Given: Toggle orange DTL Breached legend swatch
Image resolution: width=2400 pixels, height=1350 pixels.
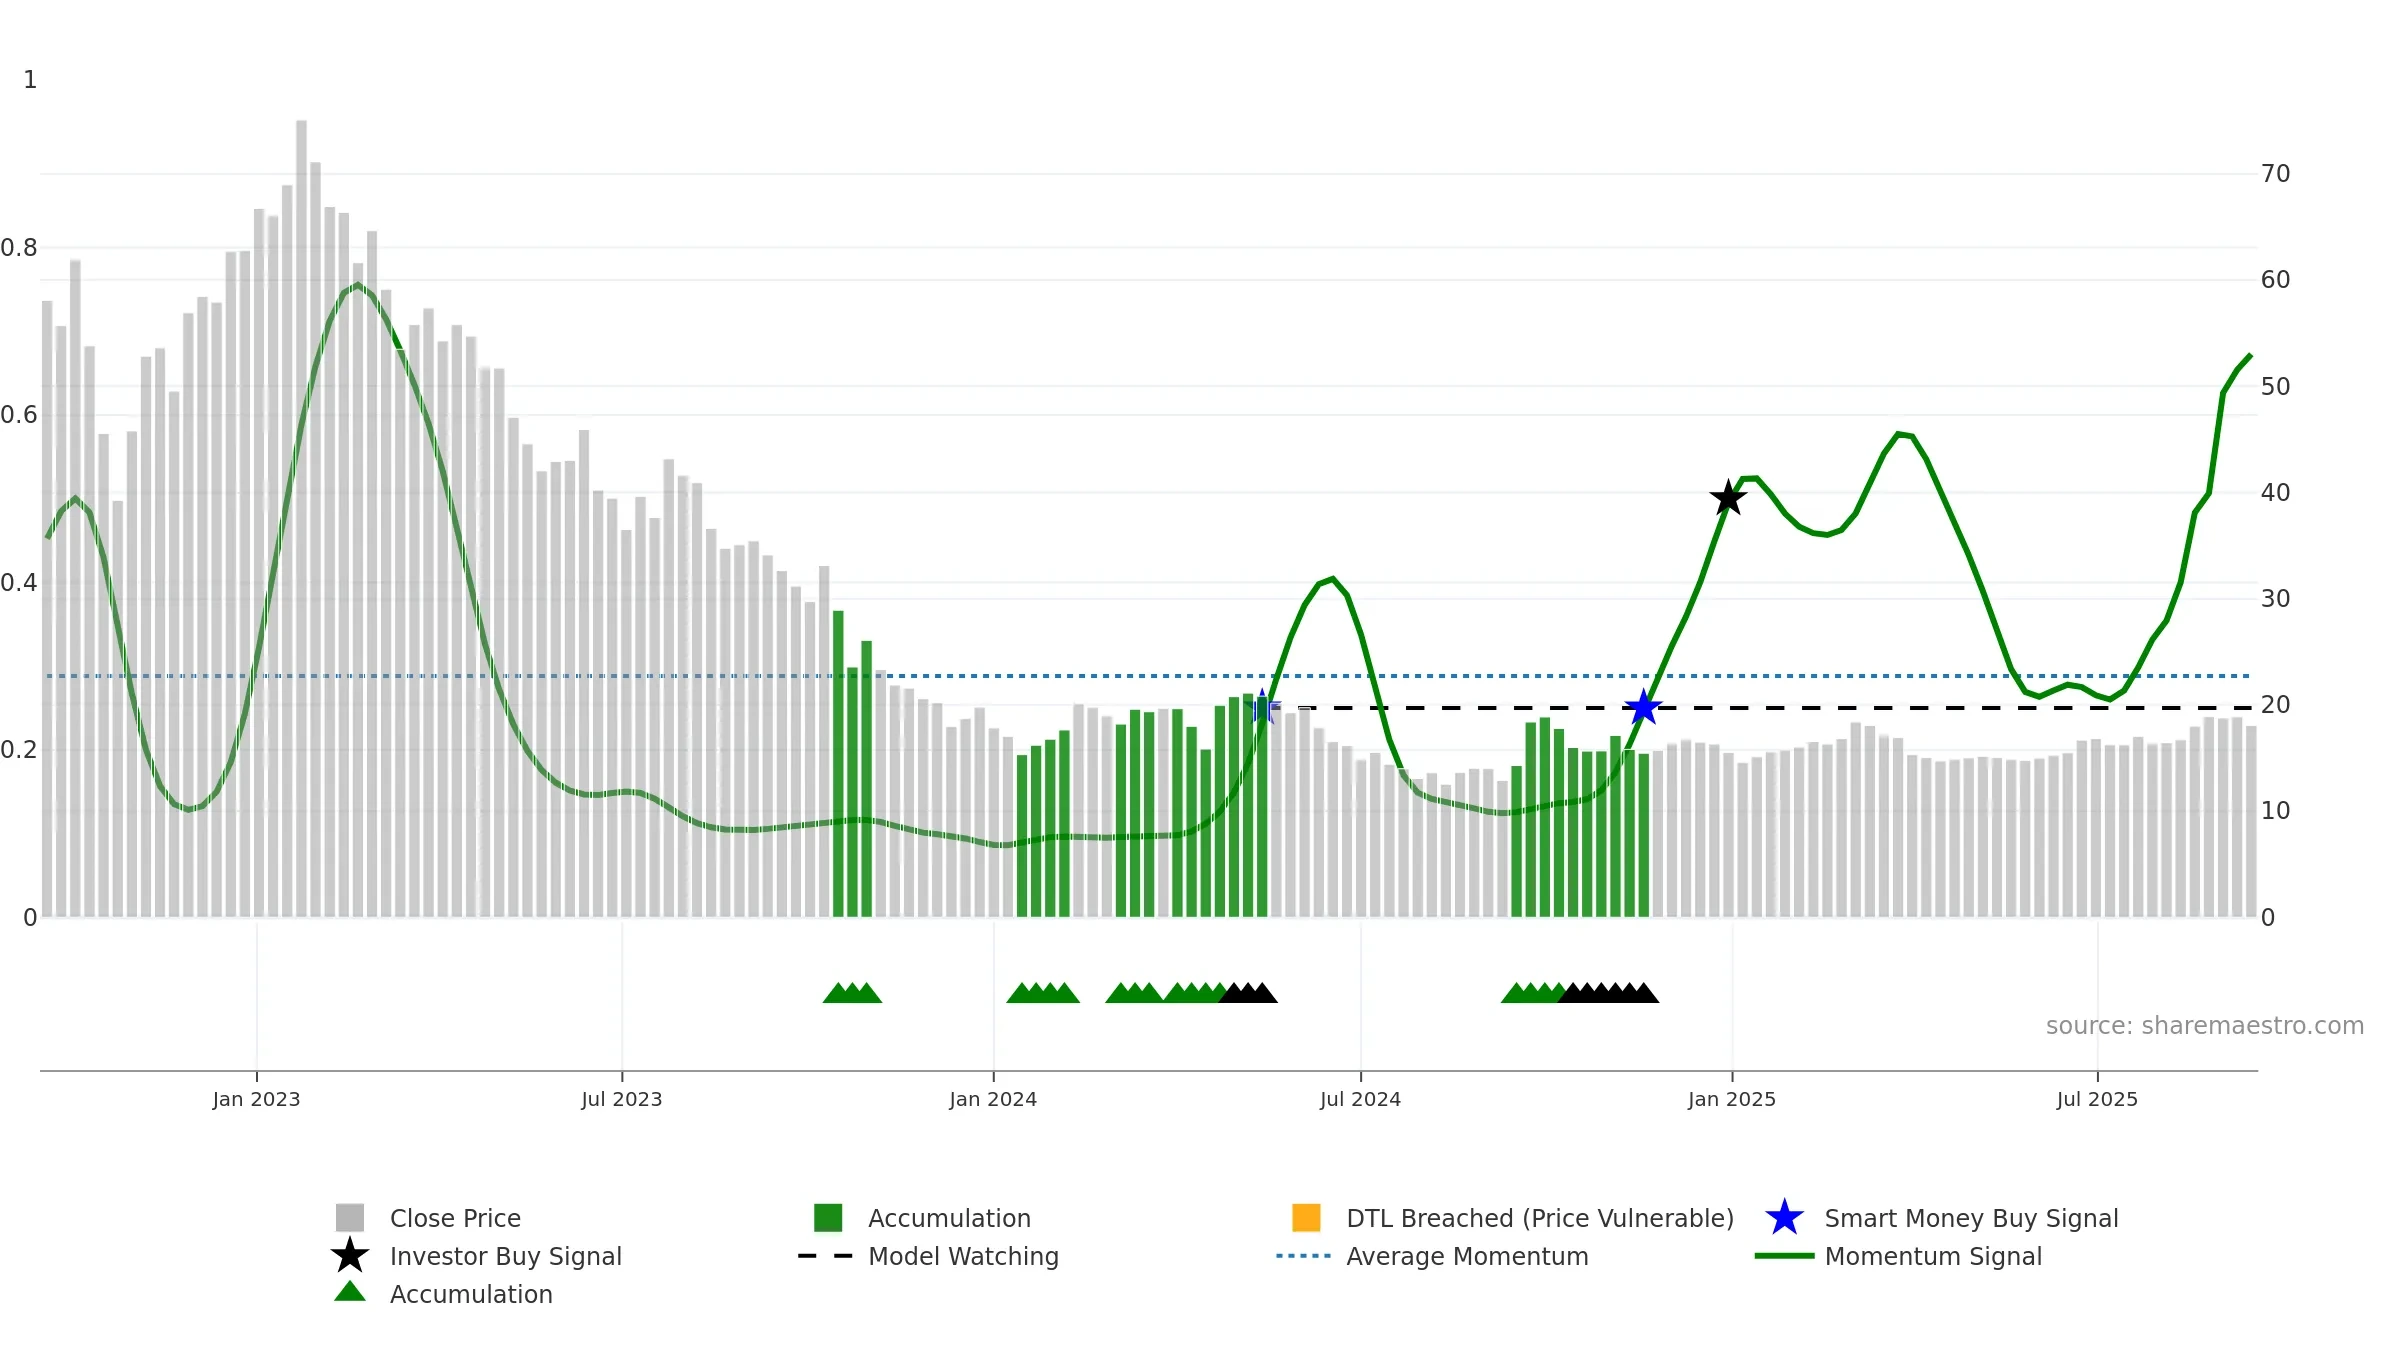Looking at the screenshot, I should tap(1306, 1217).
